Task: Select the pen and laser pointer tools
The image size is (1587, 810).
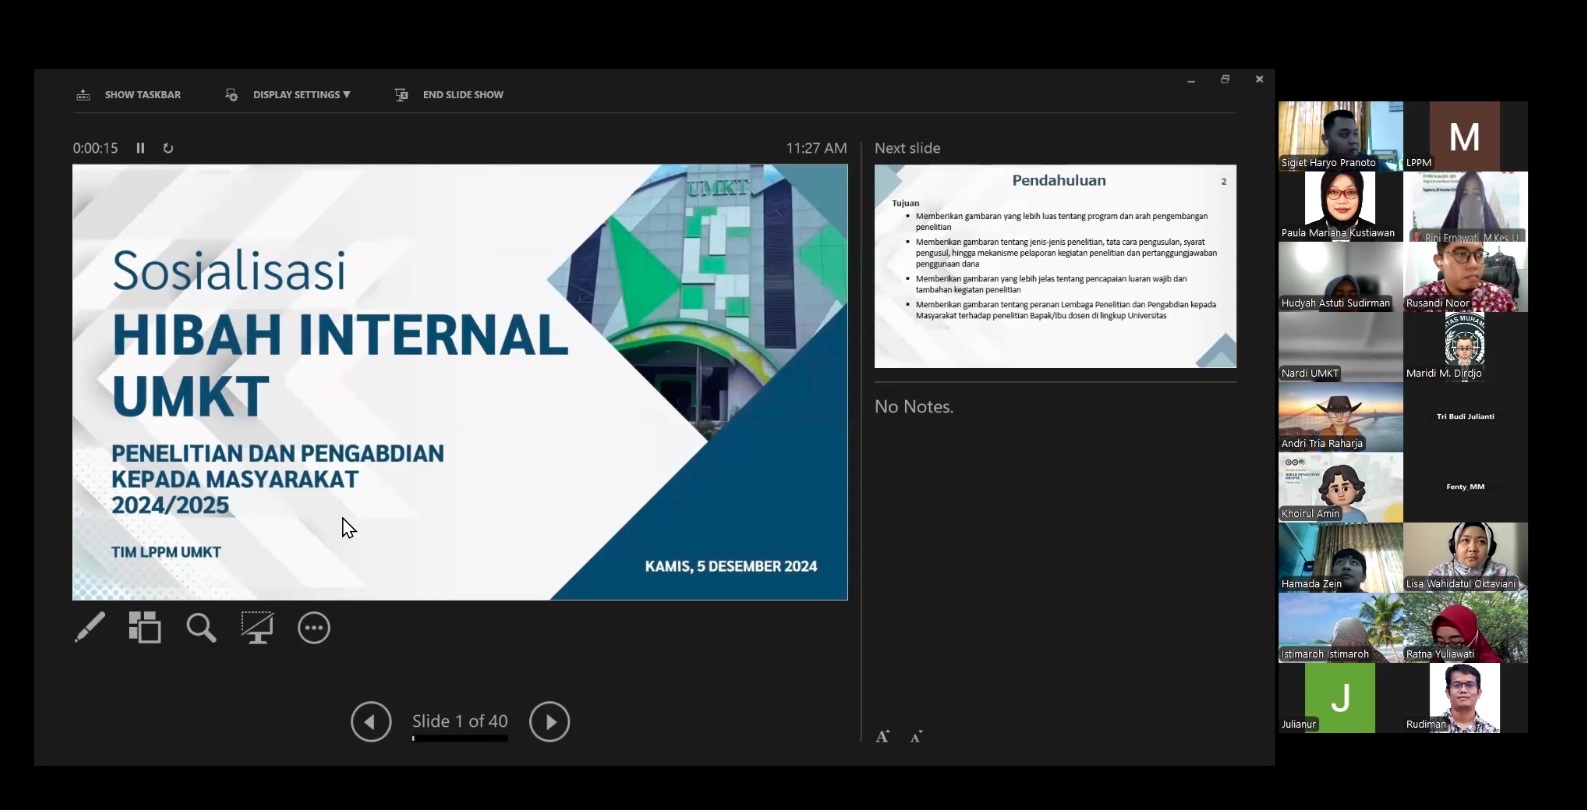Action: (90, 628)
